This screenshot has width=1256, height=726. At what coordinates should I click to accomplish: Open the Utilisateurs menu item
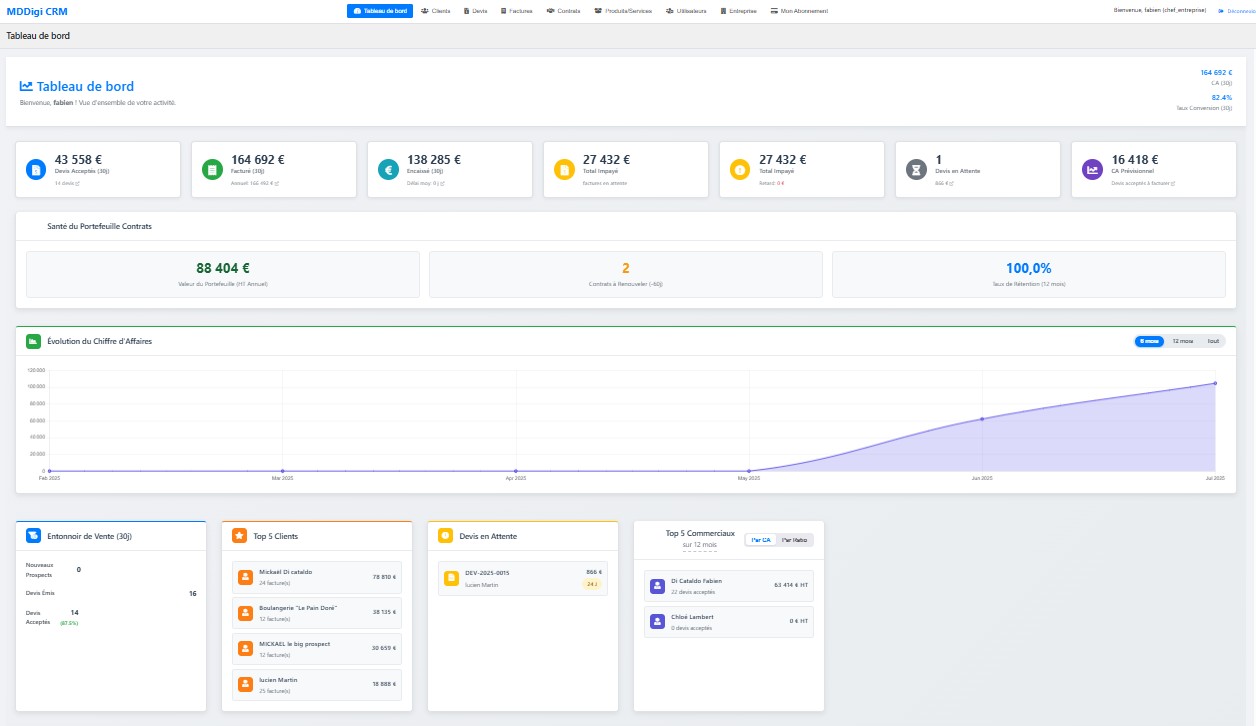[686, 11]
